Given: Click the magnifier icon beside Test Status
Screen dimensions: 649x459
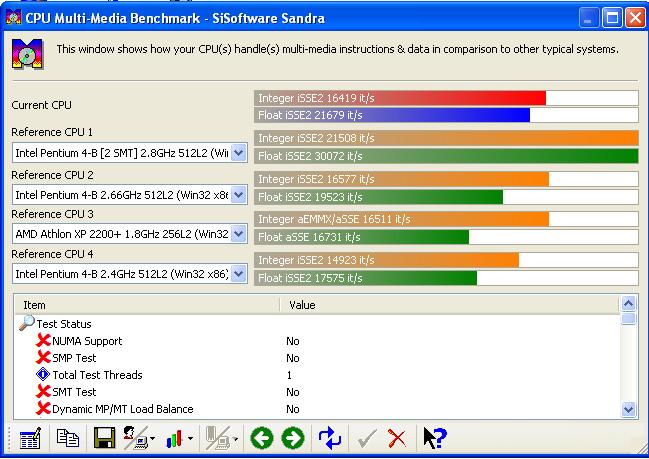Looking at the screenshot, I should tap(26, 323).
